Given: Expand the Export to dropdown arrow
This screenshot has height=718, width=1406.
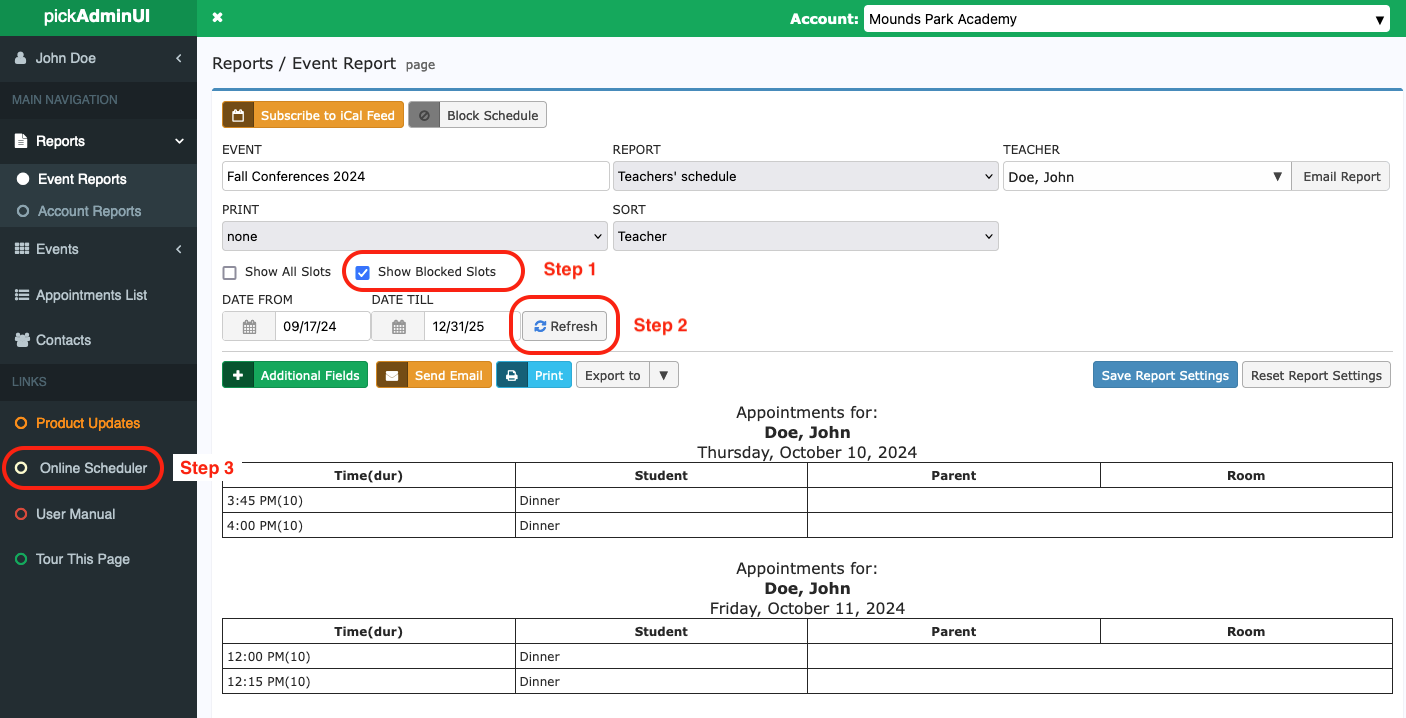Looking at the screenshot, I should (664, 376).
